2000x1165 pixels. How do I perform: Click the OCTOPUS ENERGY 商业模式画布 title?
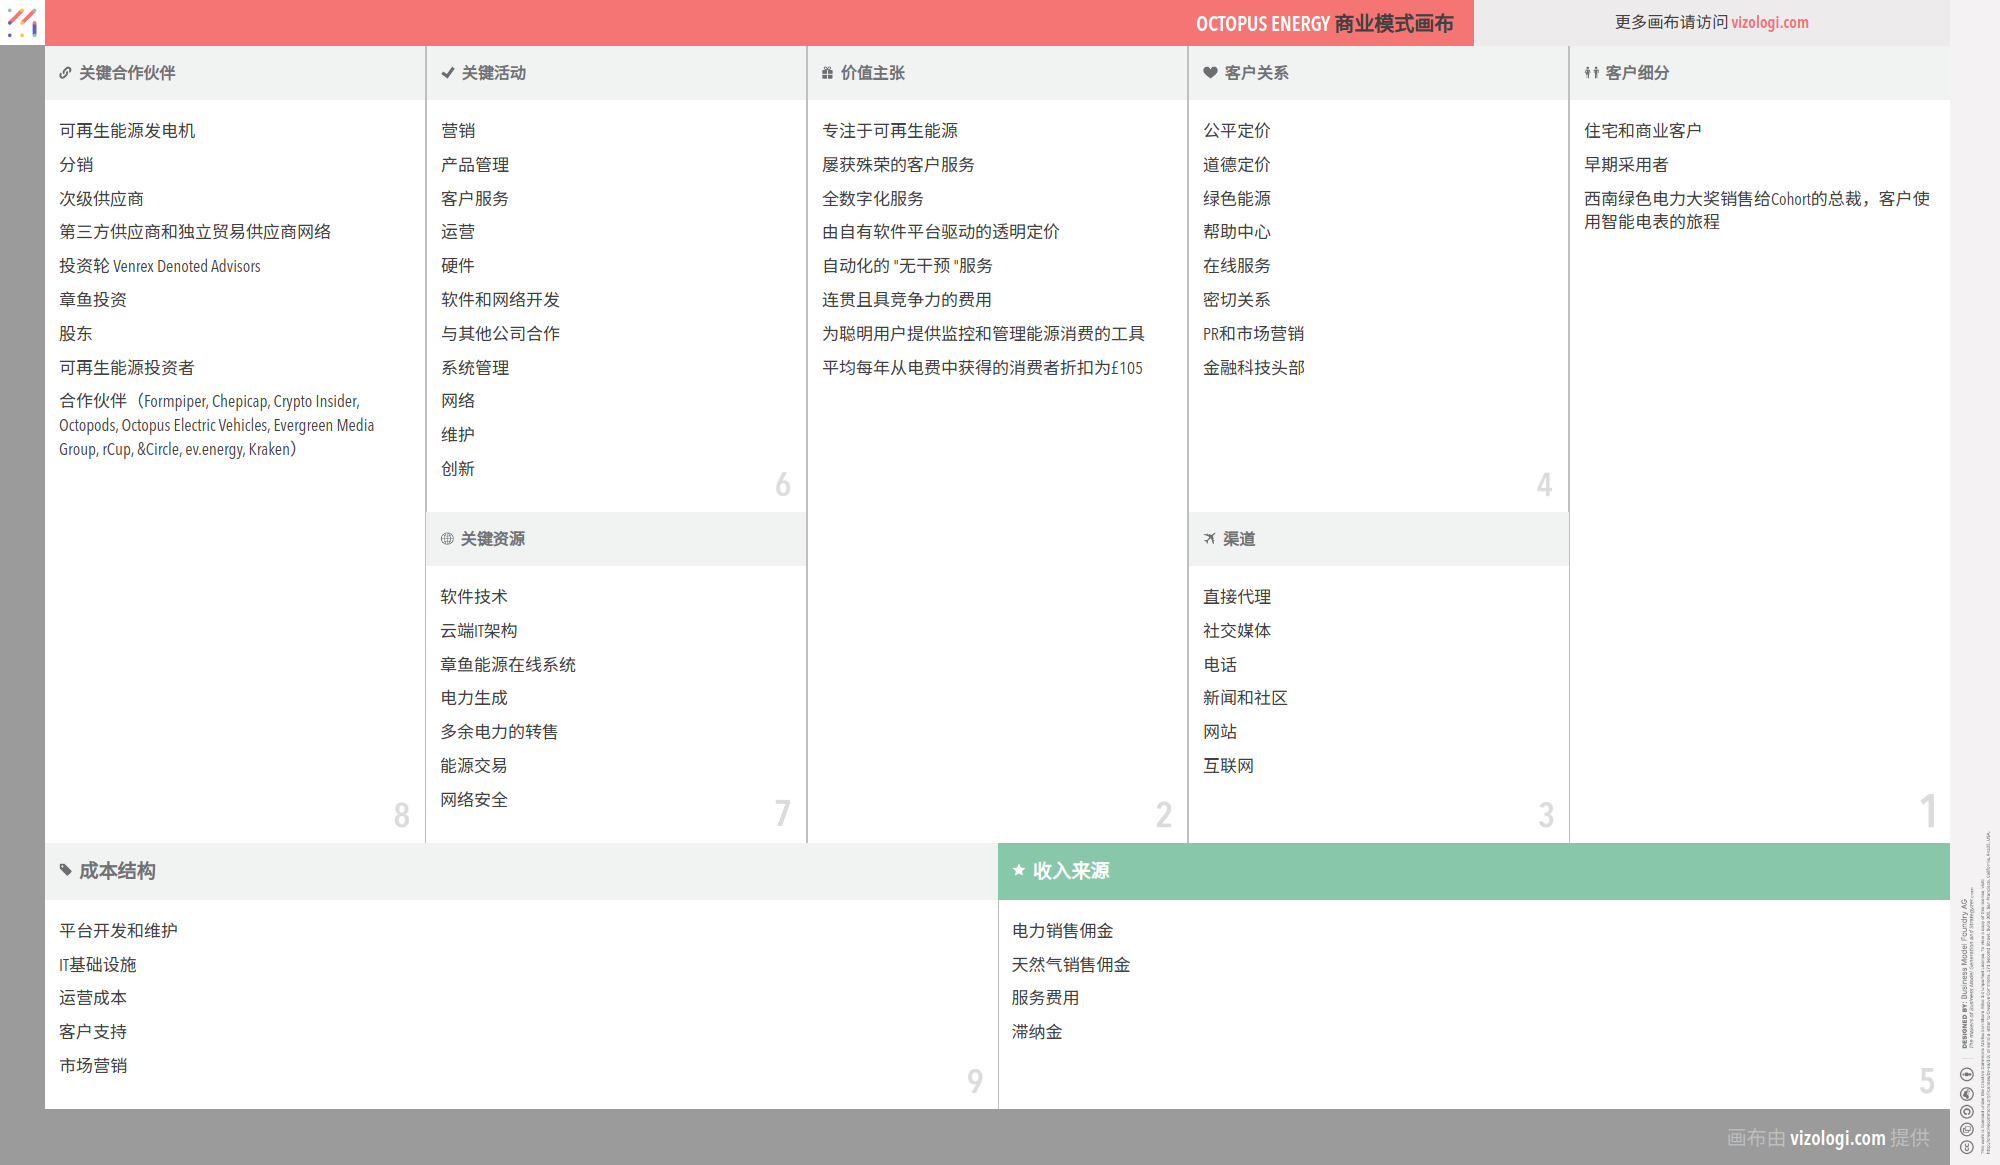1324,23
